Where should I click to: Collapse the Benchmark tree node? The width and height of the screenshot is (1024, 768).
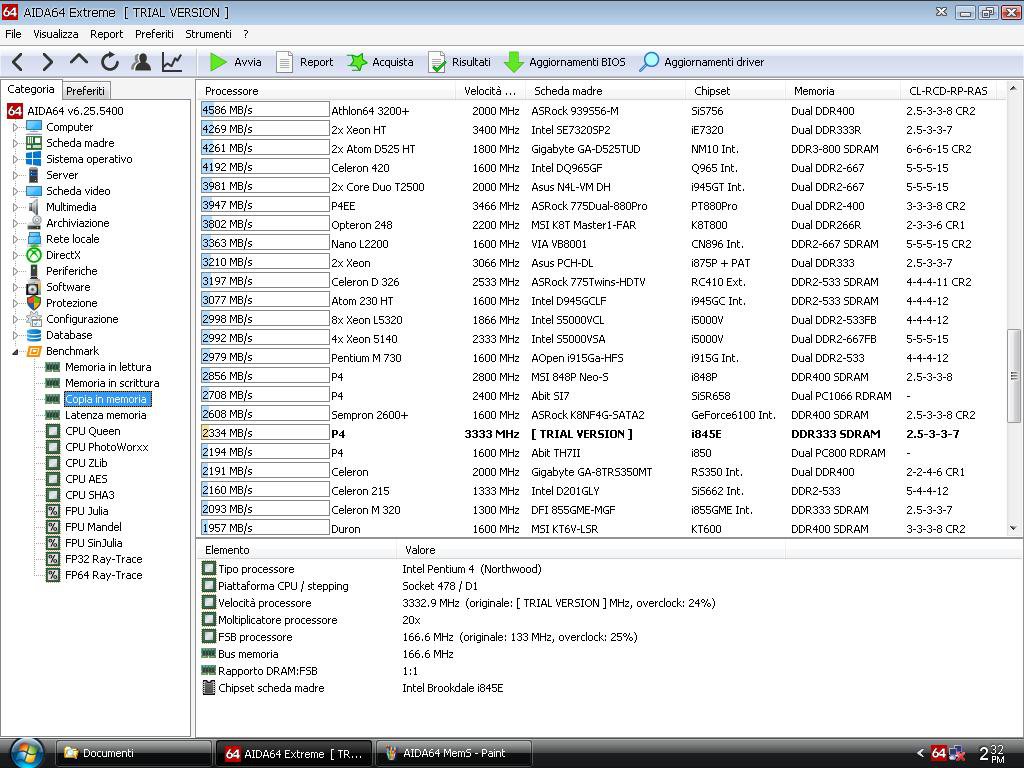pyautogui.click(x=15, y=351)
